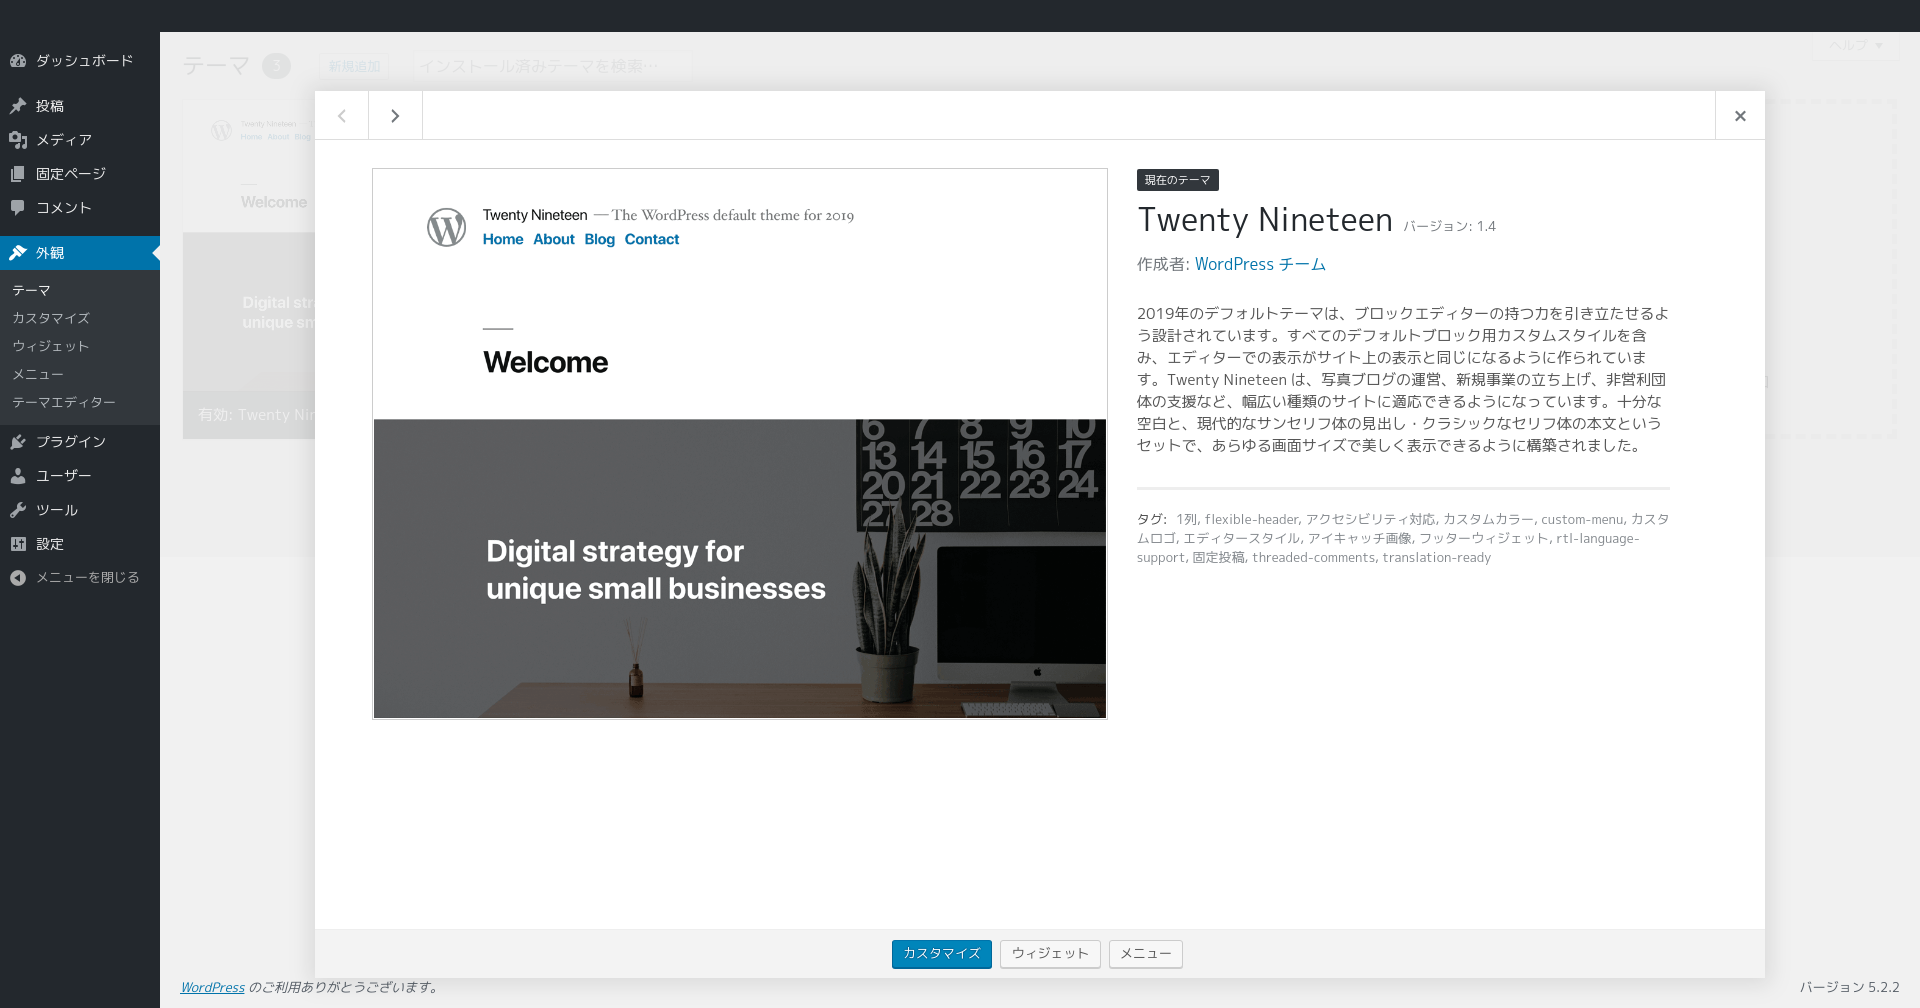This screenshot has width=1920, height=1008.
Task: Click the メニューを閉じる collapse arrow icon
Action: pyautogui.click(x=18, y=578)
